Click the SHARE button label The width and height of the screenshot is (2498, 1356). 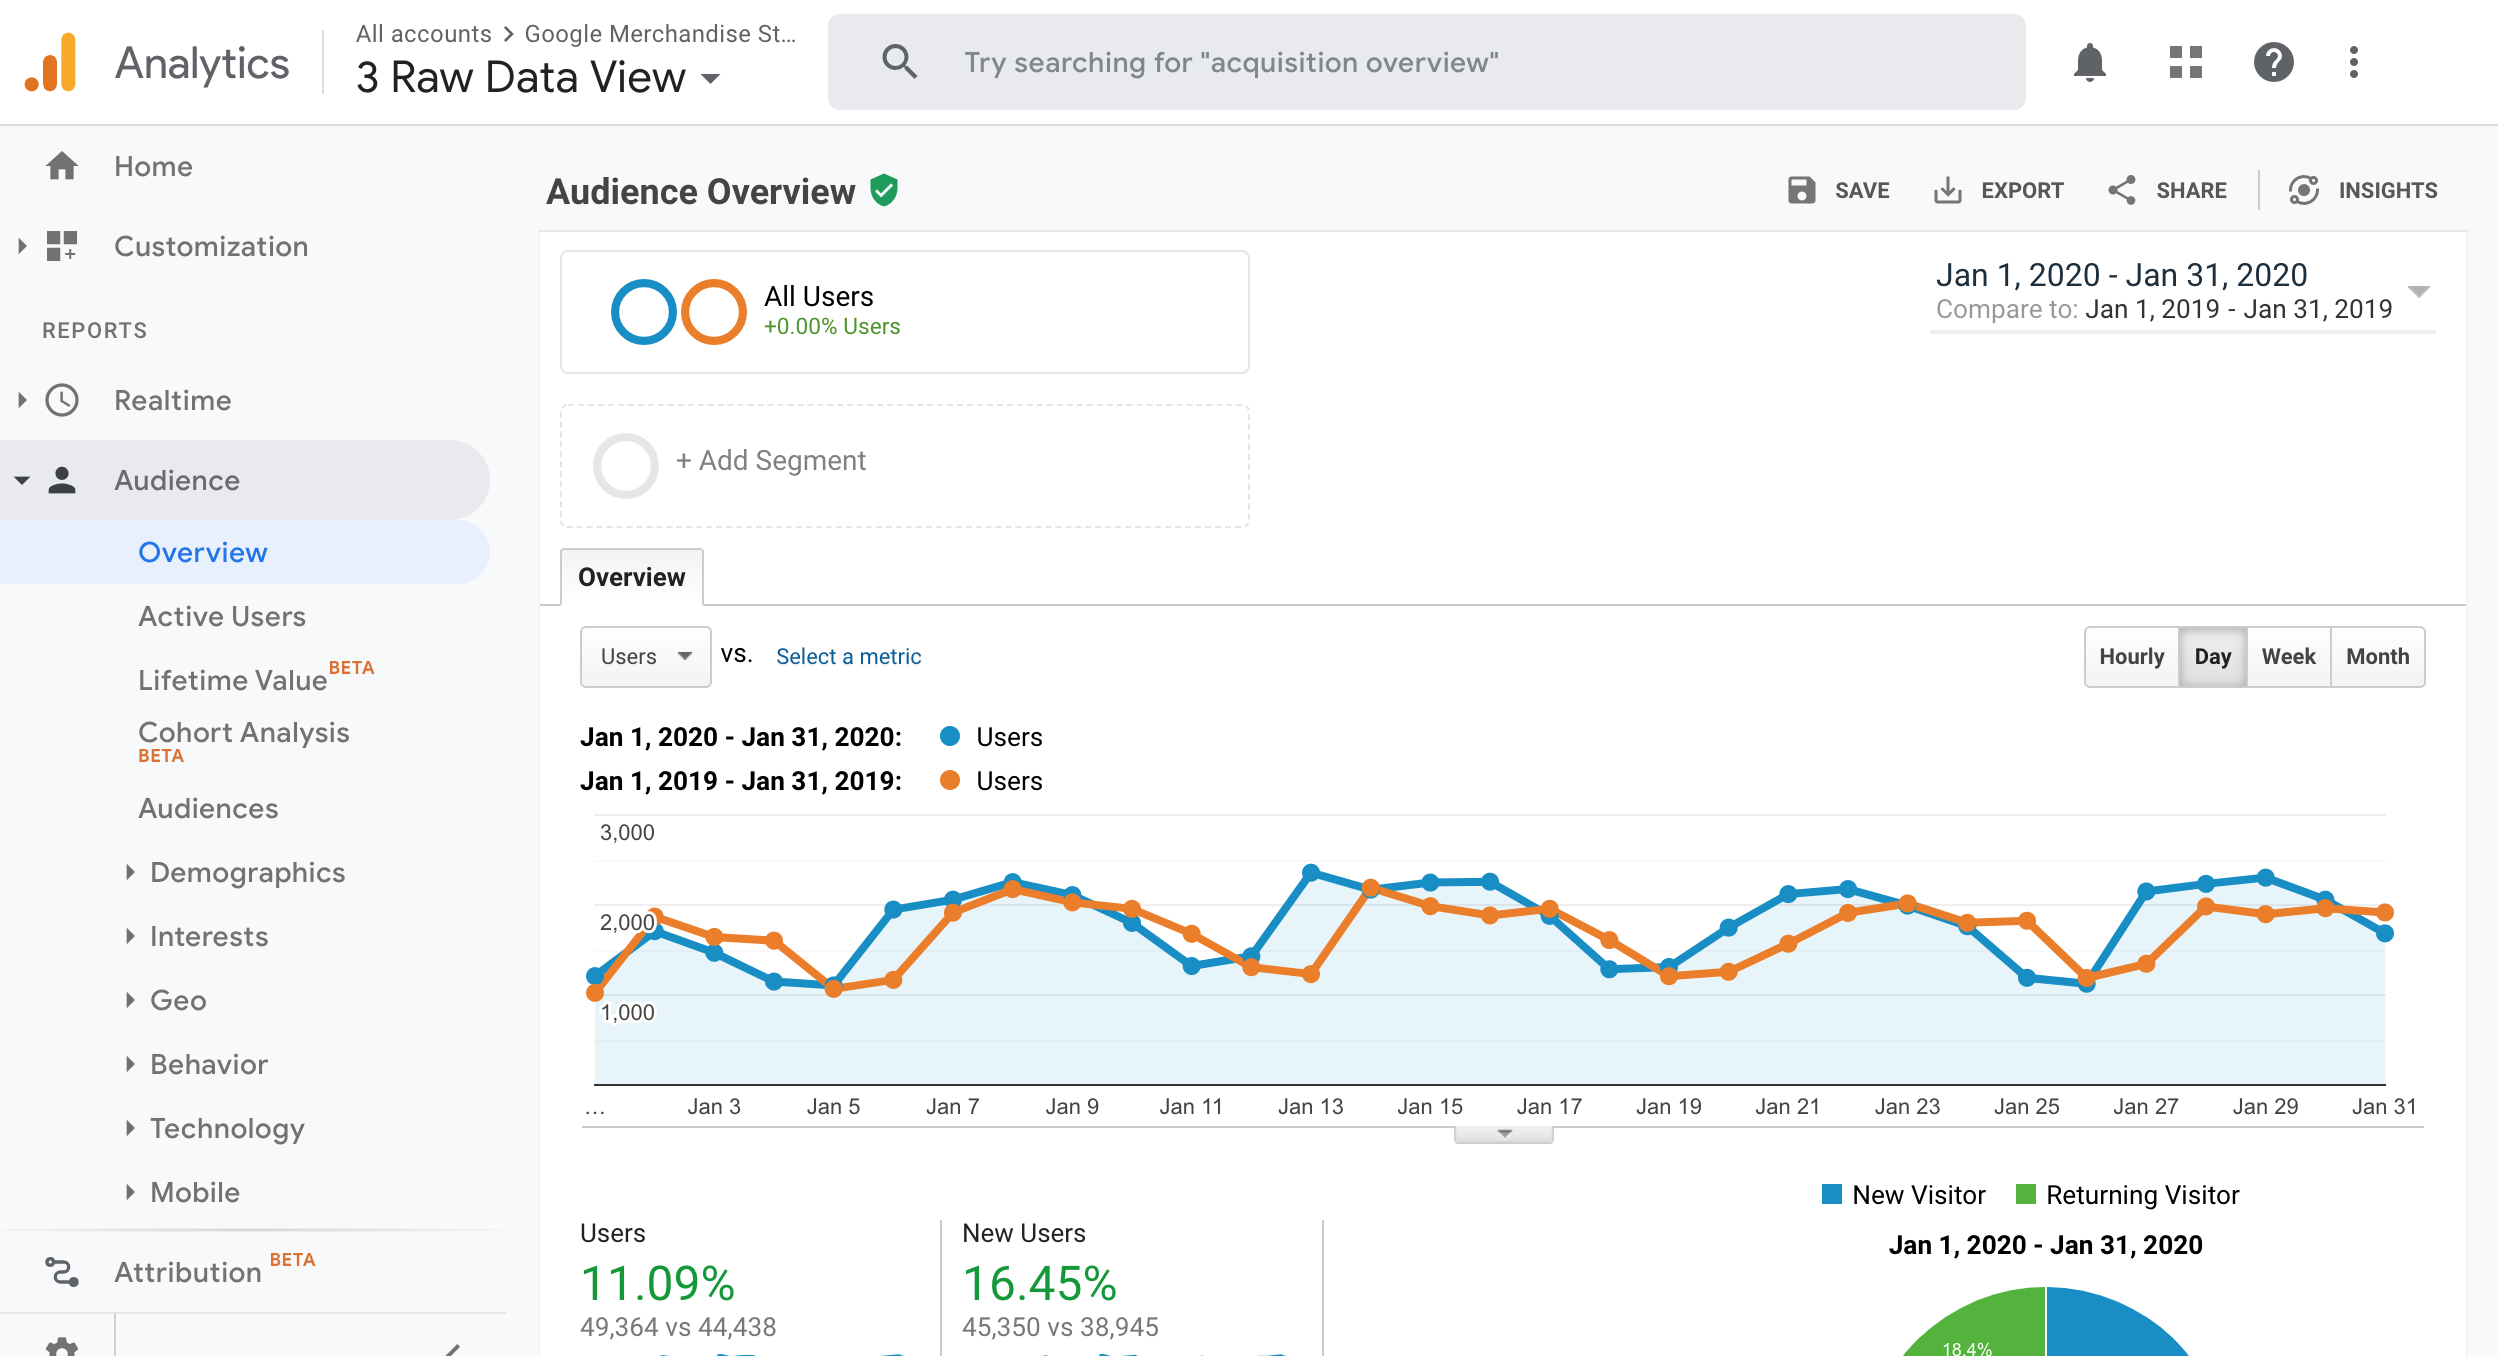[2191, 190]
